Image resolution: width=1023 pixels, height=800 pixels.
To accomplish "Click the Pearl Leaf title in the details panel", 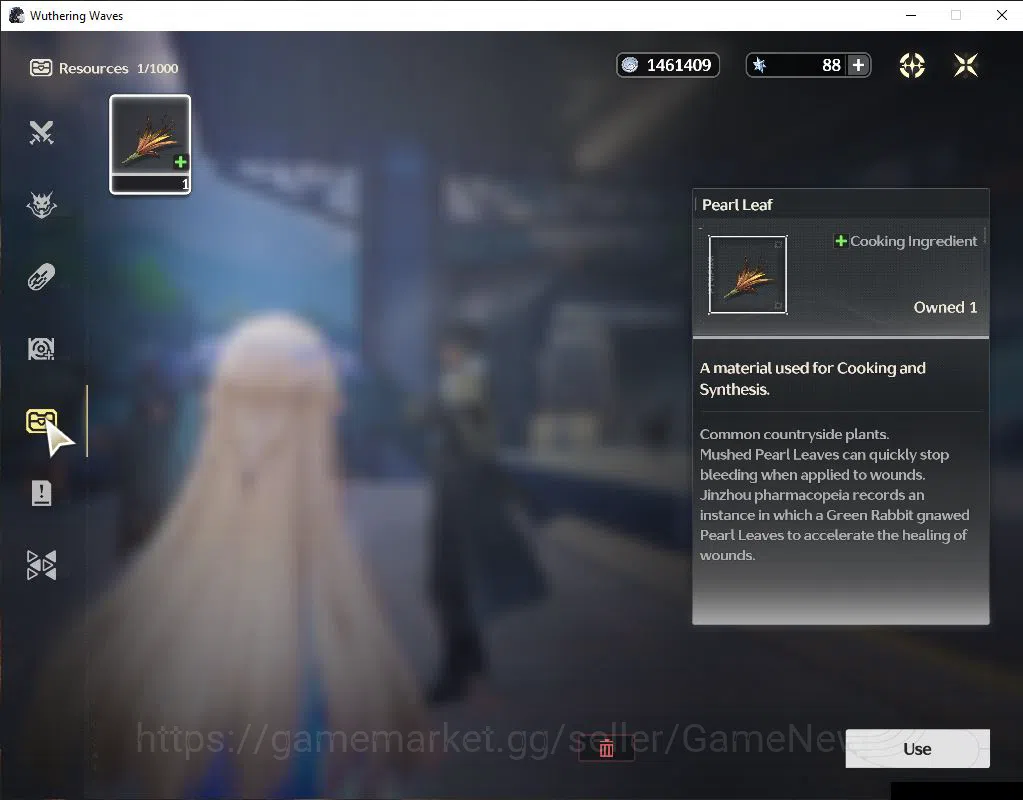I will [x=737, y=205].
